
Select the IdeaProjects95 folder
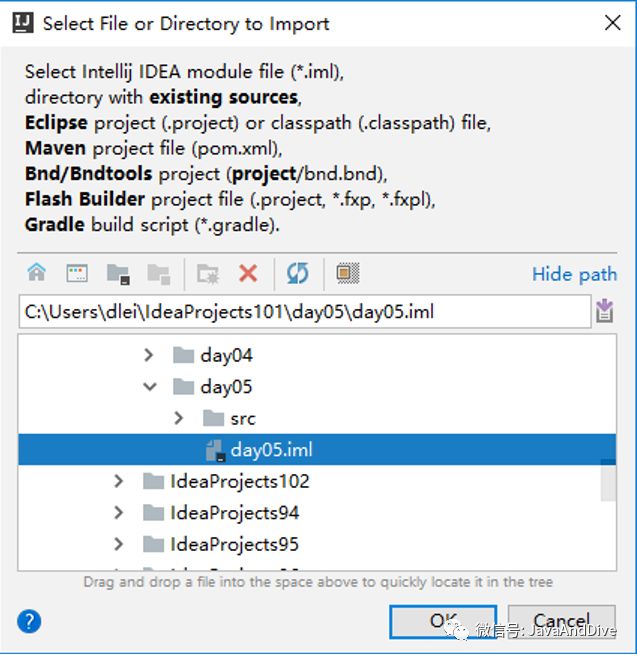click(x=234, y=544)
